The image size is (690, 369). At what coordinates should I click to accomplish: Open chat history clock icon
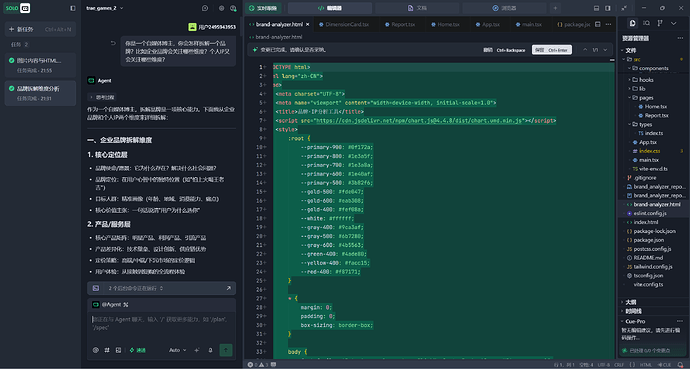click(205, 8)
